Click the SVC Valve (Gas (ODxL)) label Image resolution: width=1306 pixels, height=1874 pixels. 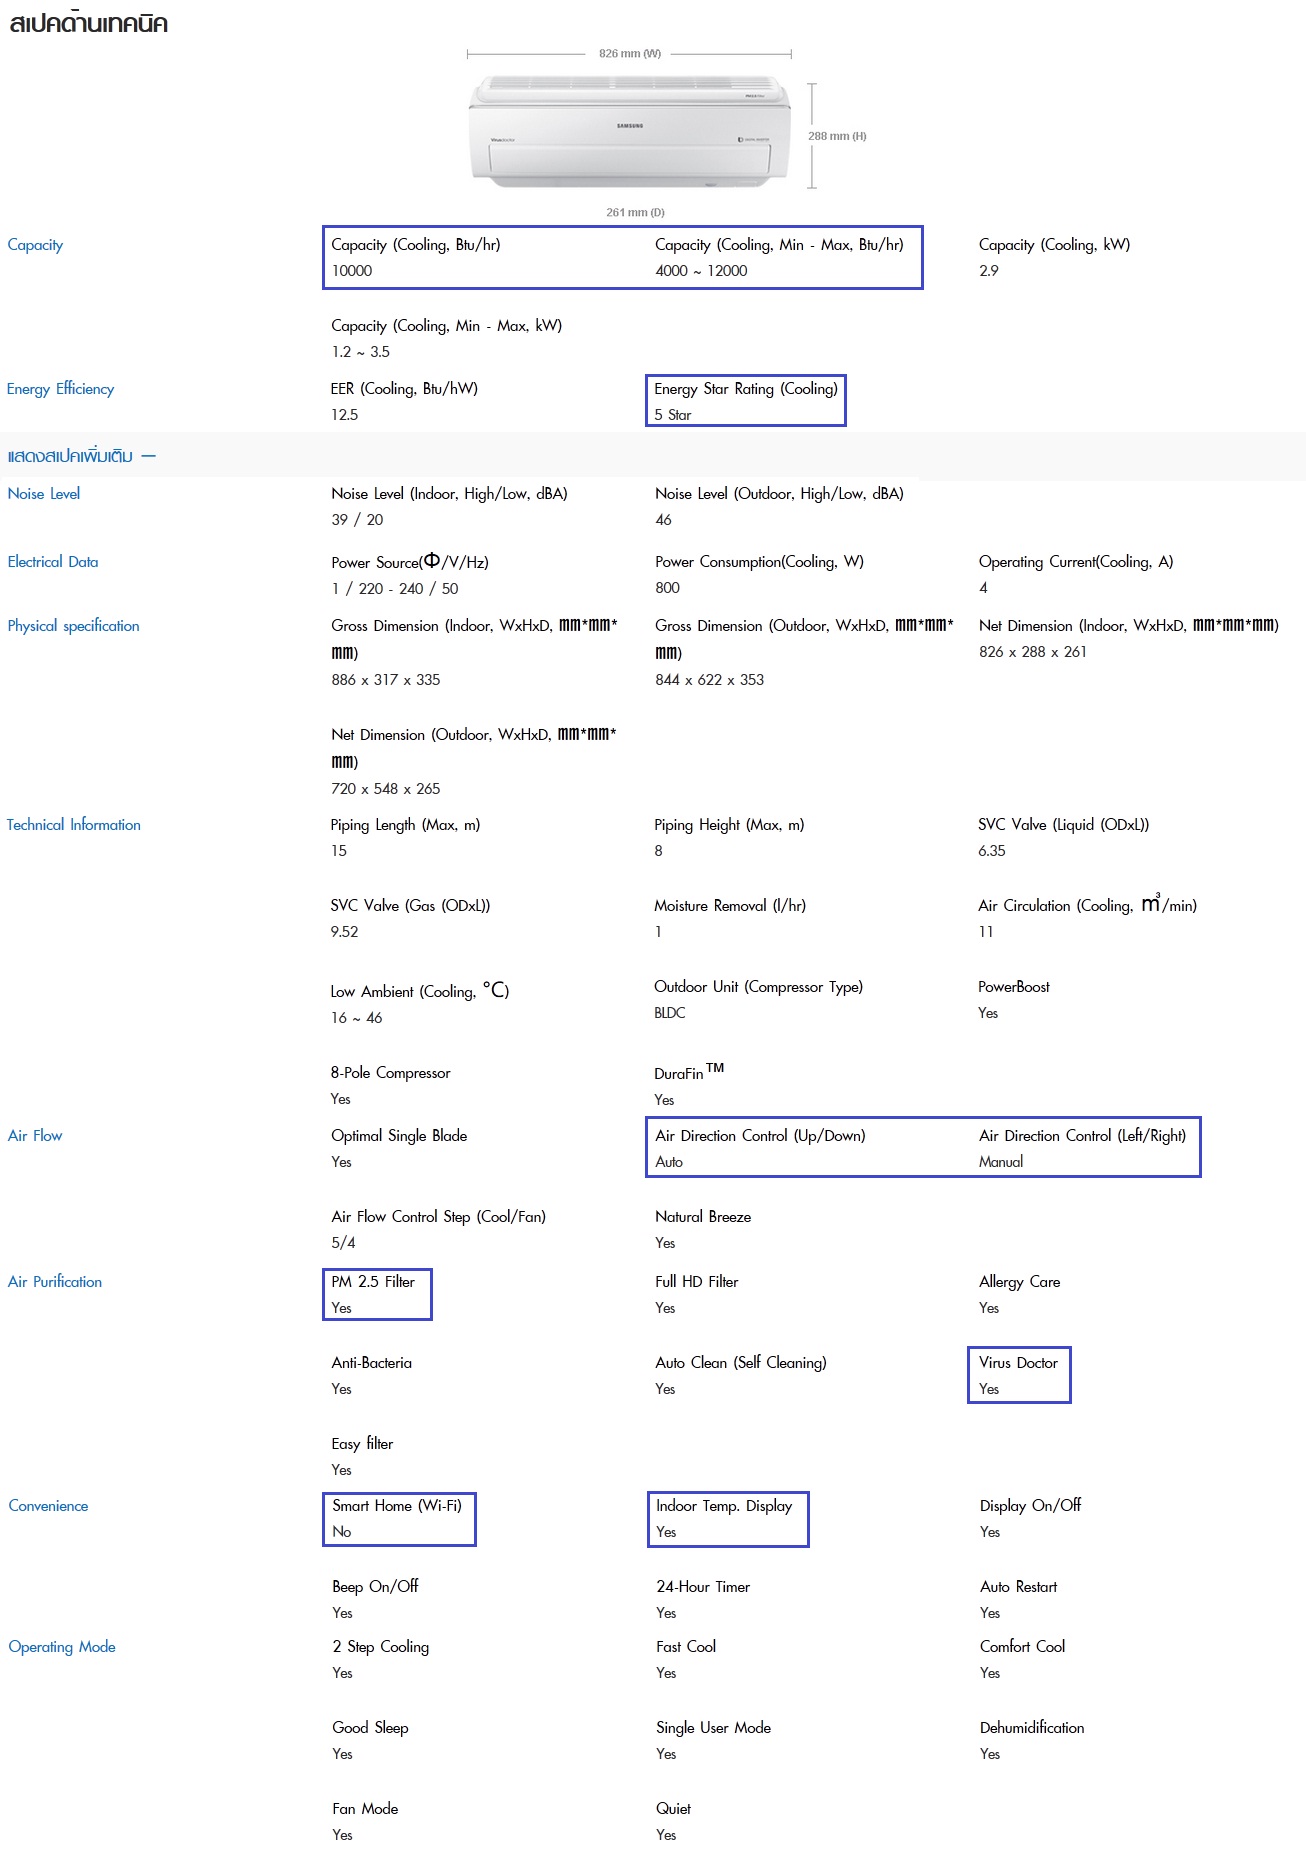[x=410, y=906]
